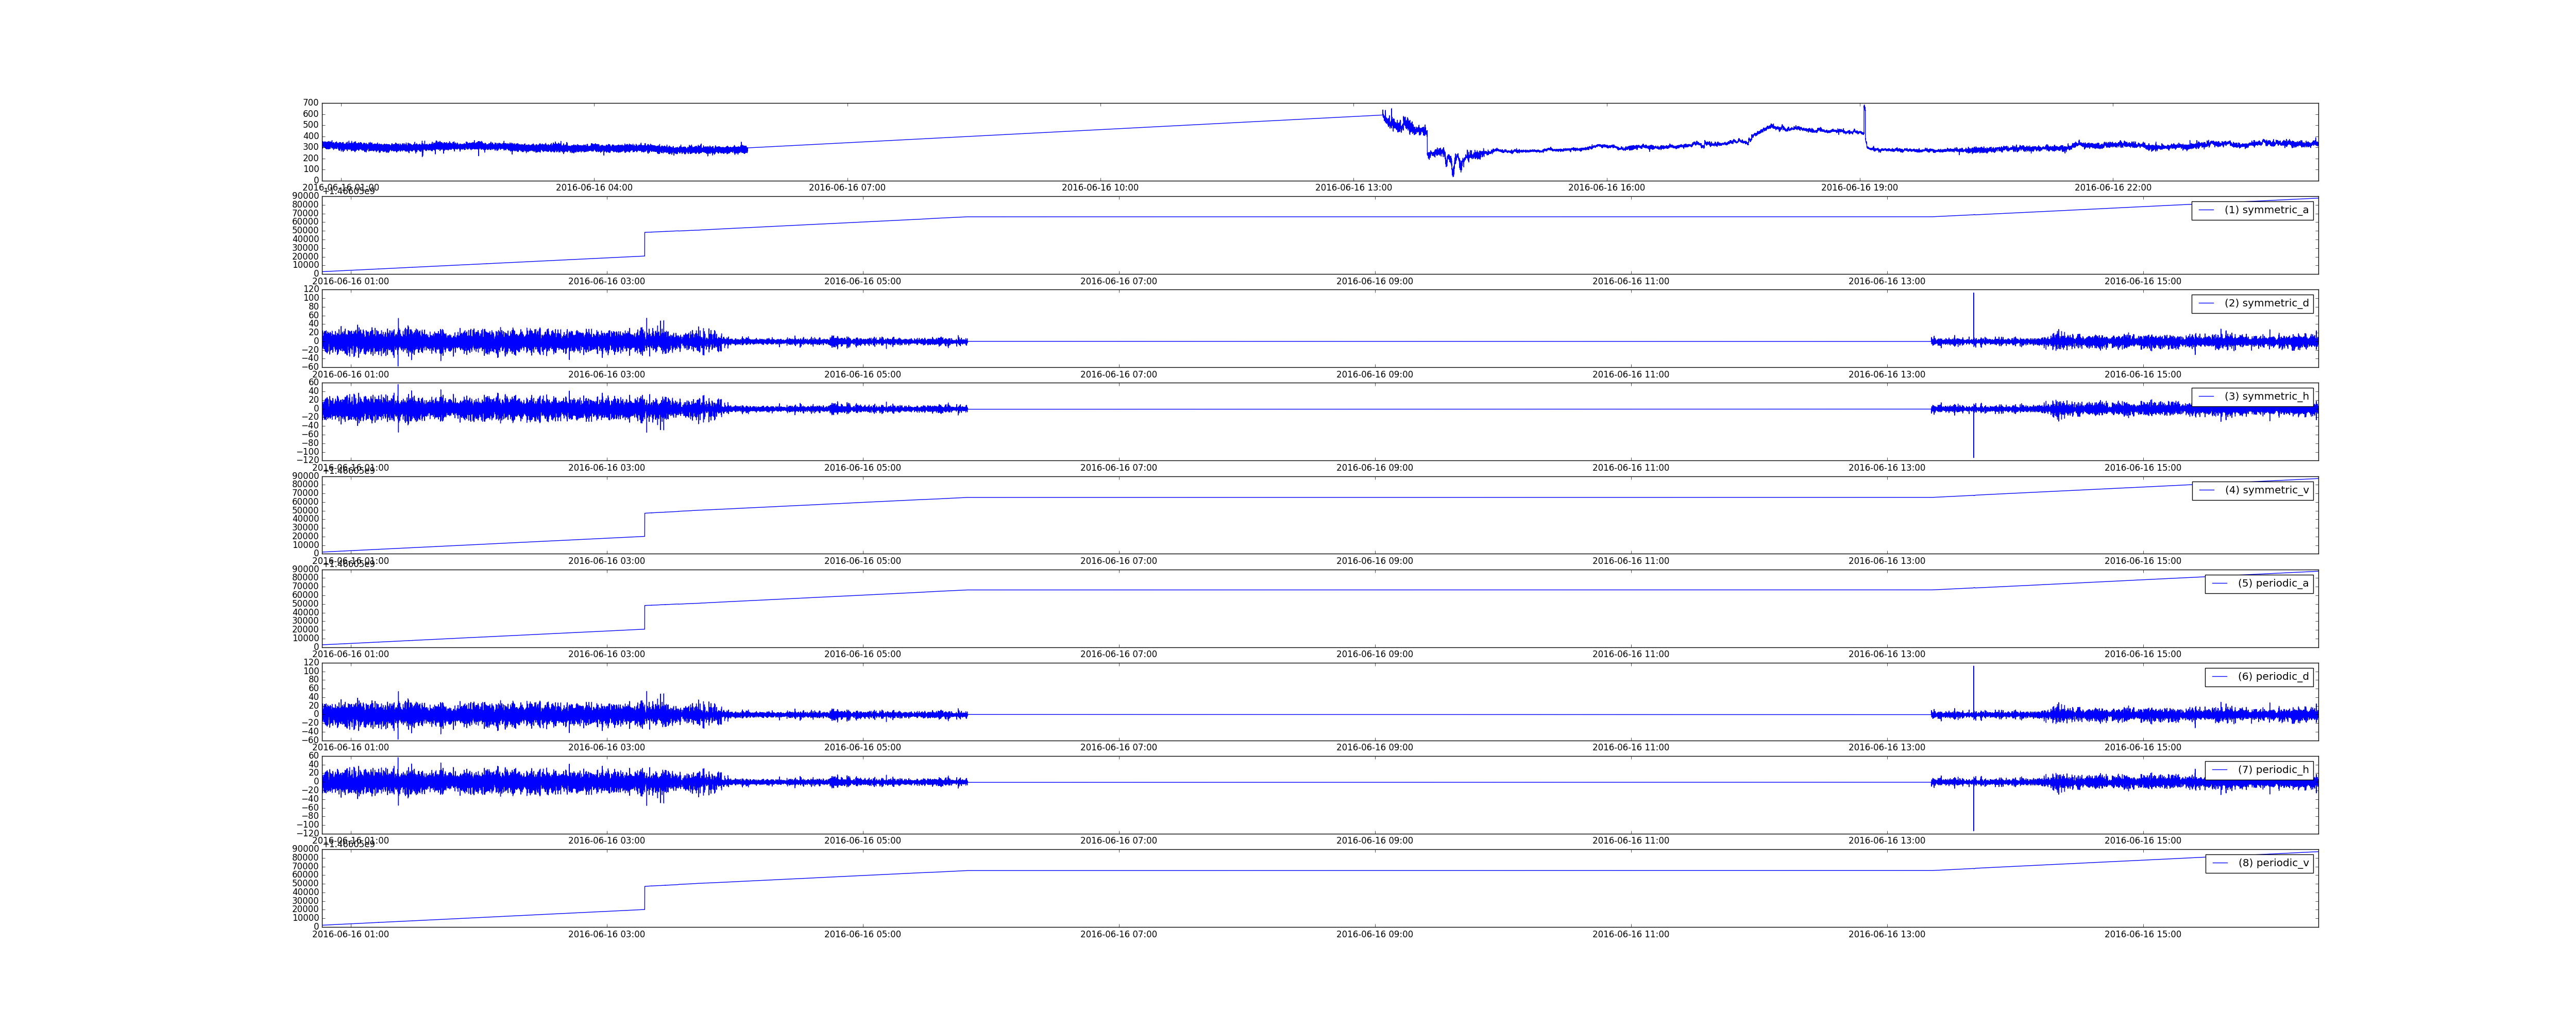Click the sharp peak near 19:00 in top plot
Viewport: 2576px width, 1030px height.
(x=1864, y=109)
